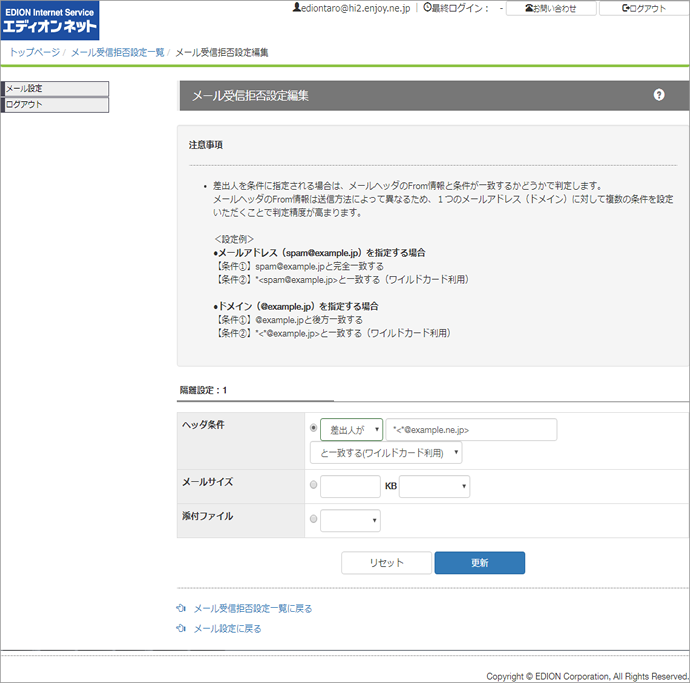Expand the と一致する(ワイルドカード利用) dropdown
Viewport: 690px width, 683px height.
pos(386,454)
